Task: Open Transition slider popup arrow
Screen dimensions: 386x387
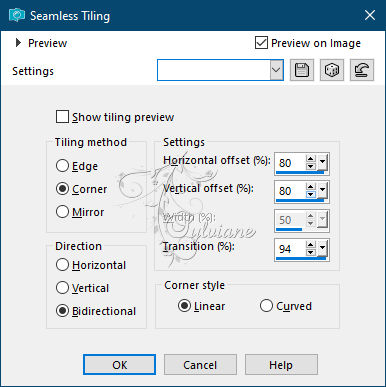Action: coord(322,248)
